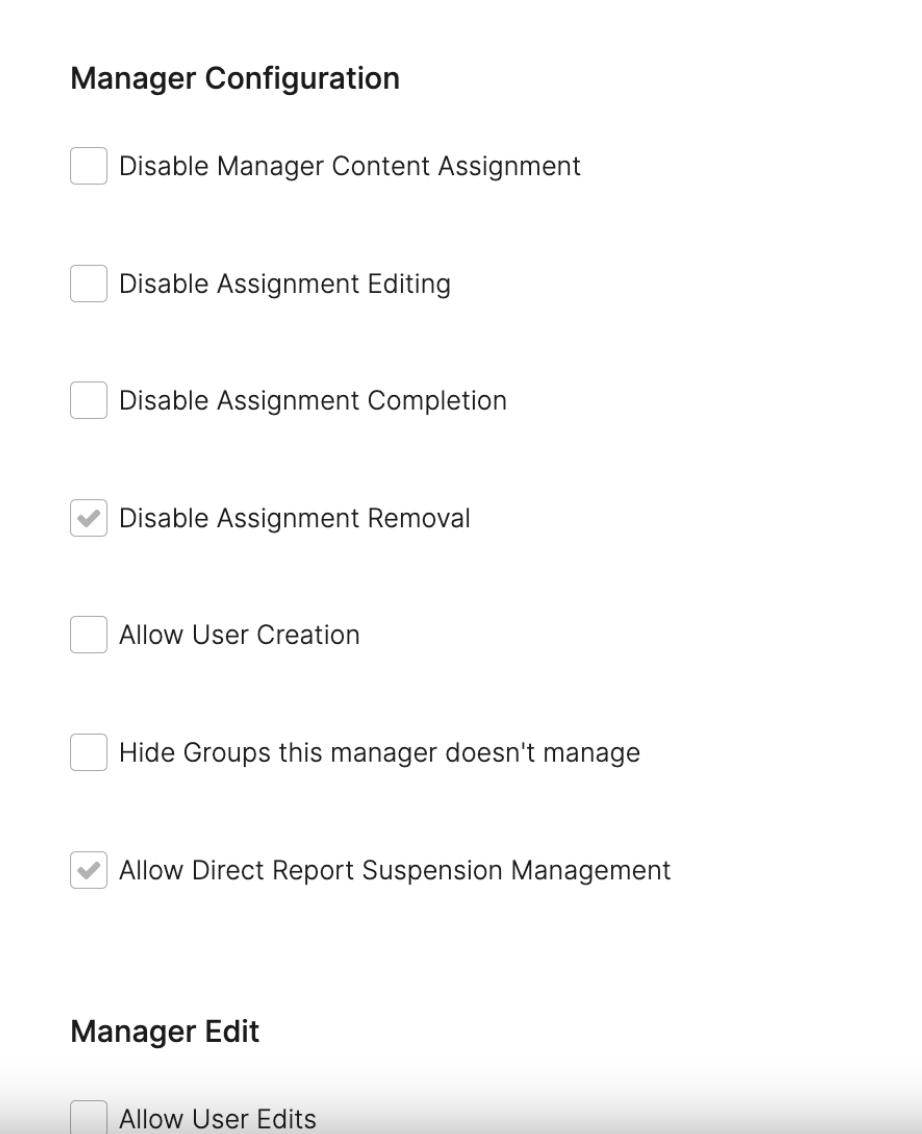This screenshot has width=922, height=1134.
Task: Enable the Allow User Creation checkbox
Action: tap(88, 634)
